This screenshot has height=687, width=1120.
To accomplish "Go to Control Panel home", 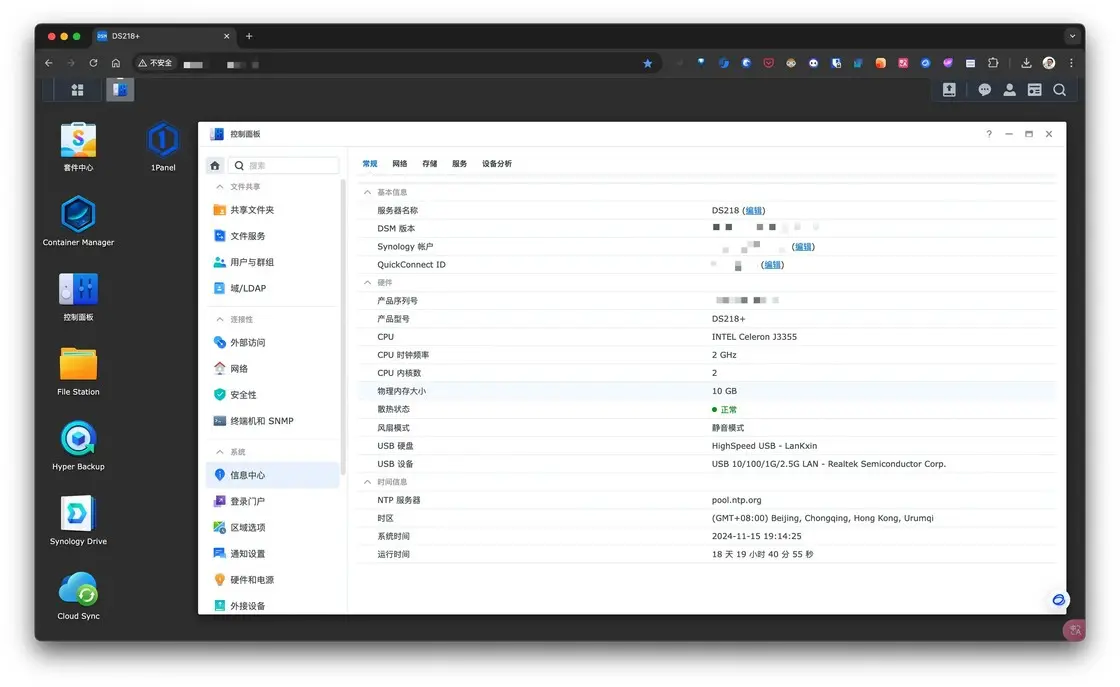I will click(215, 166).
